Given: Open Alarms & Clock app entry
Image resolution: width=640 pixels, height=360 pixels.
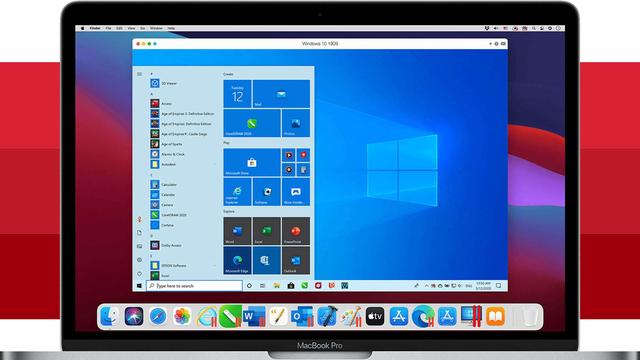Looking at the screenshot, I should pos(167,154).
